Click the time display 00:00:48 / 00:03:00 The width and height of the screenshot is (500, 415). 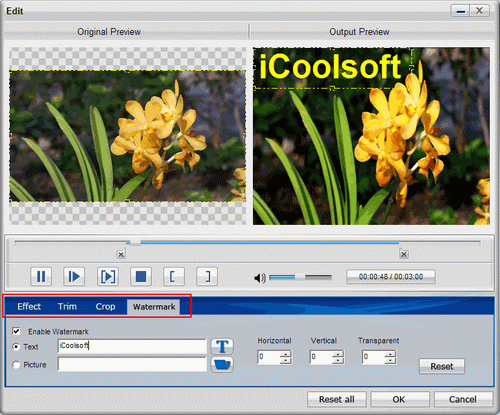(391, 277)
